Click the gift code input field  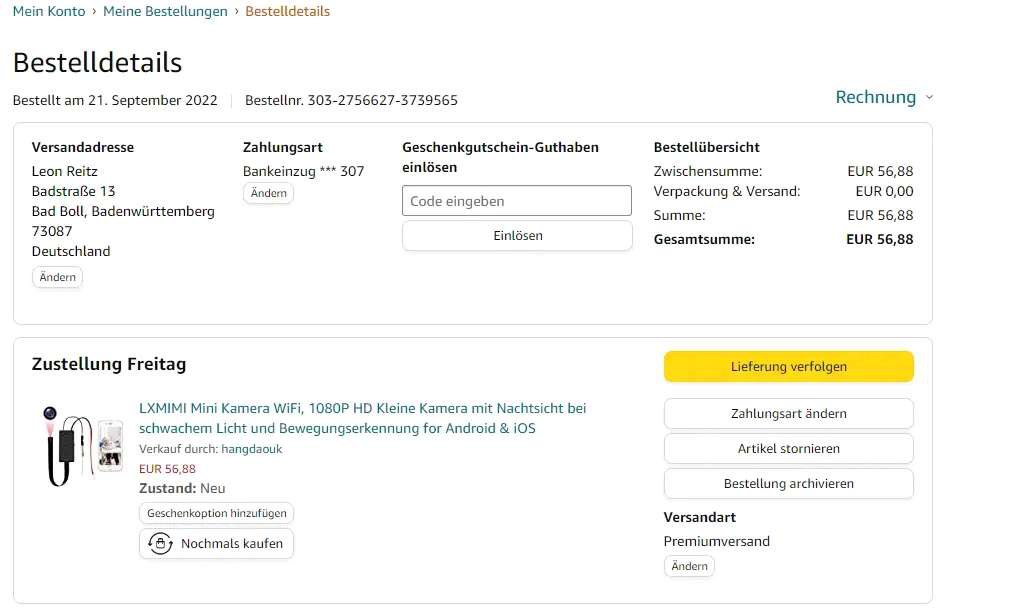pos(517,201)
